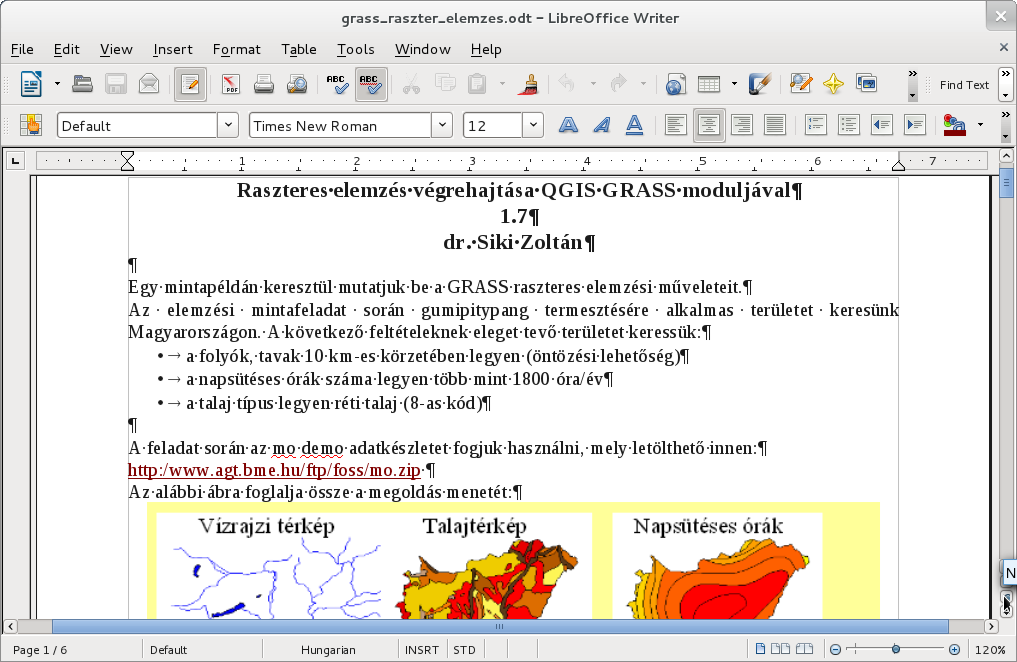Insert a hyperlink via globe icon
Viewport: 1017px width, 662px height.
click(x=675, y=84)
